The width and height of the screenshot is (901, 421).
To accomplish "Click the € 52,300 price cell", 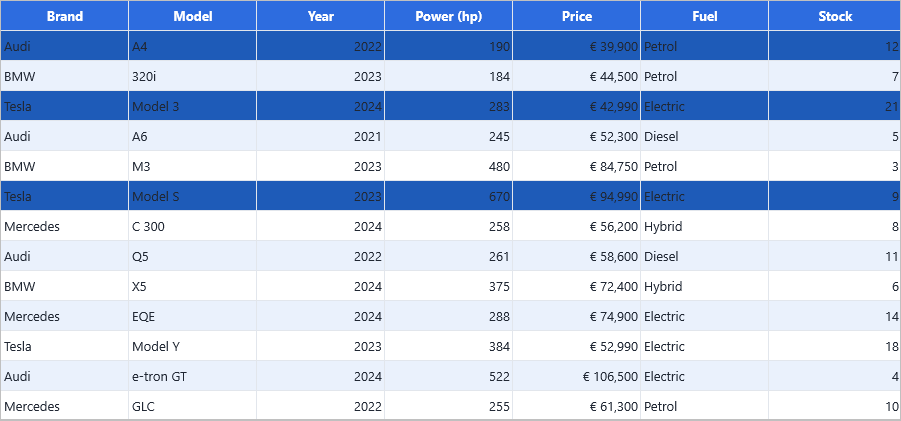I will pyautogui.click(x=577, y=136).
